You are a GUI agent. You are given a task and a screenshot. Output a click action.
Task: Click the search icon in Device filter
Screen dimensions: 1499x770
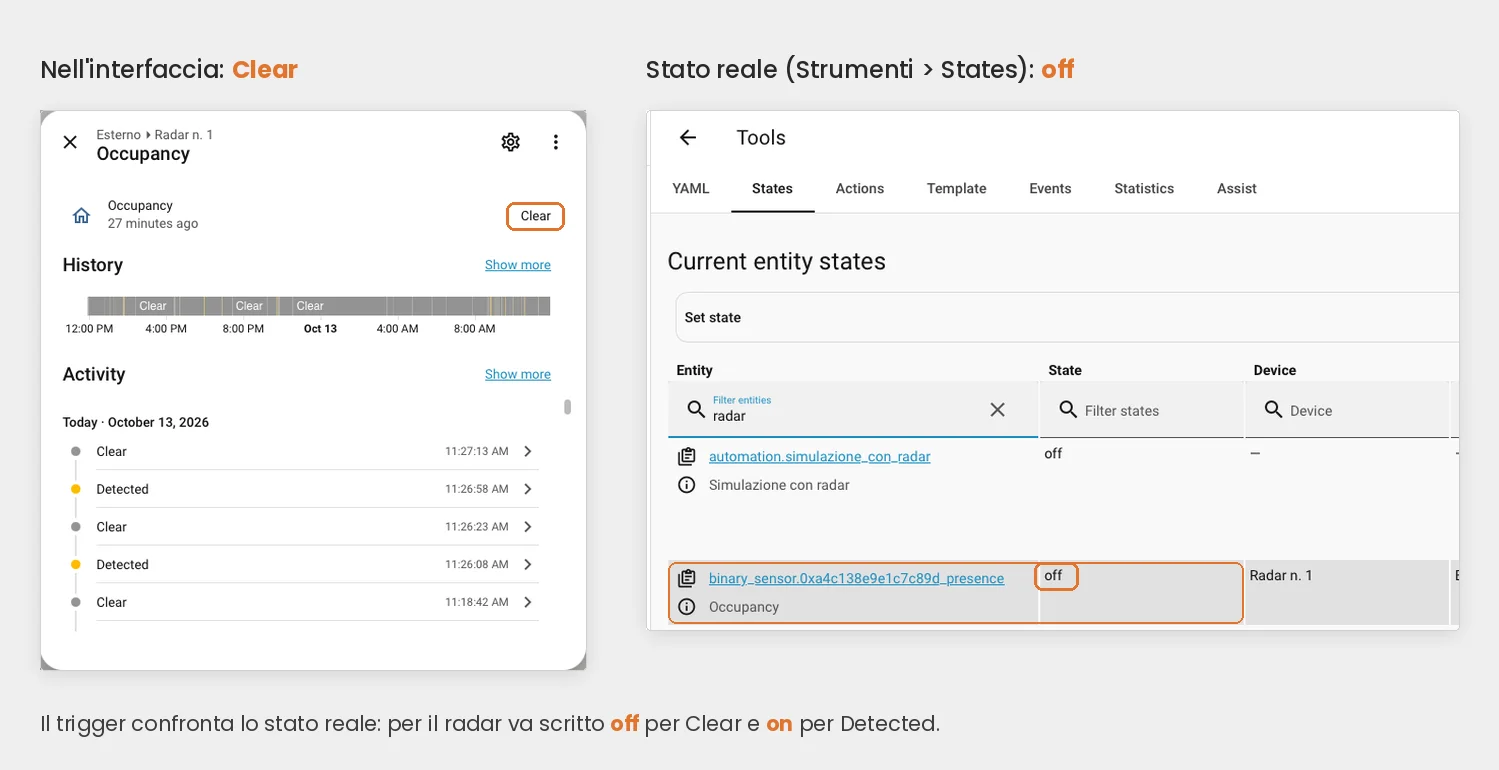click(x=1273, y=410)
